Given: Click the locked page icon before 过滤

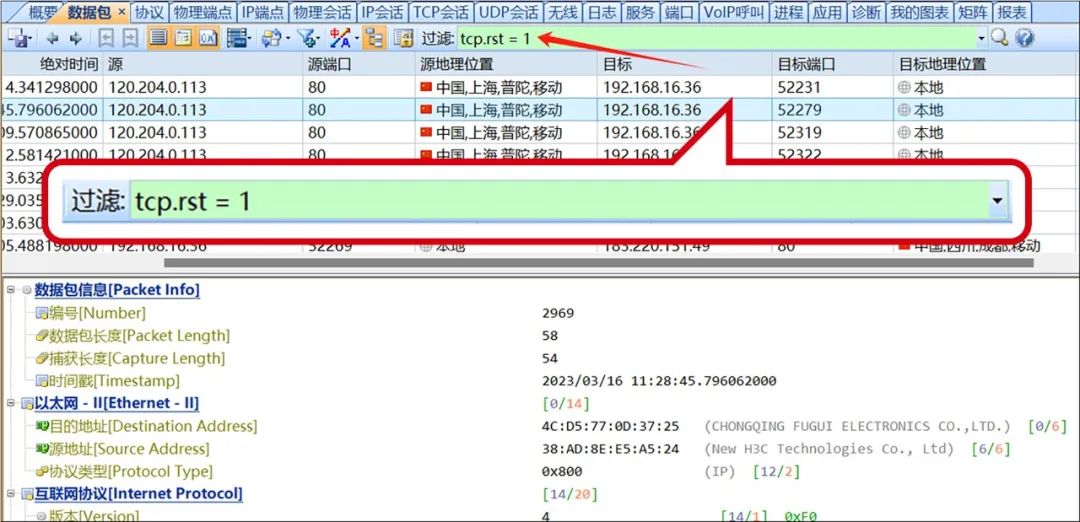Looking at the screenshot, I should 403,38.
